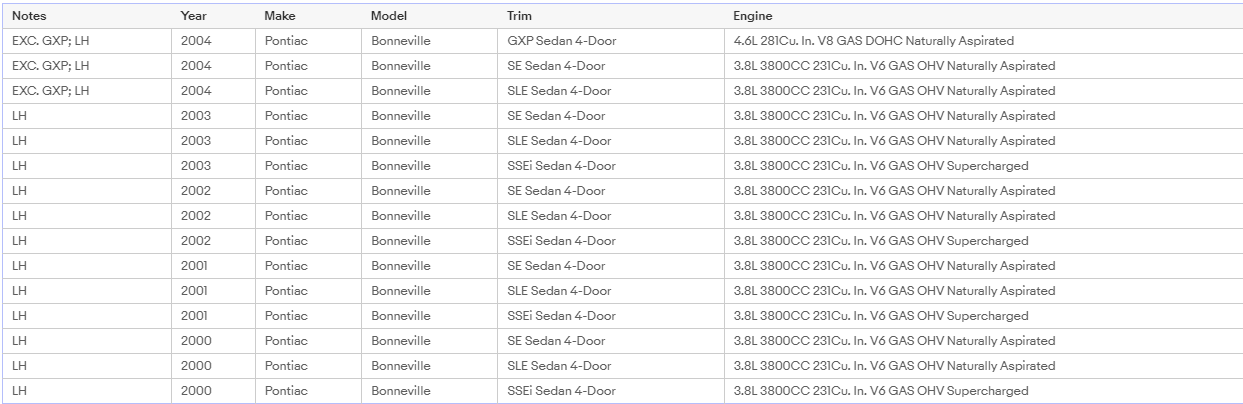Viewport: 1243px width, 404px height.
Task: Select the 2000 SE Sedan 4-Door trim
Action: (556, 341)
